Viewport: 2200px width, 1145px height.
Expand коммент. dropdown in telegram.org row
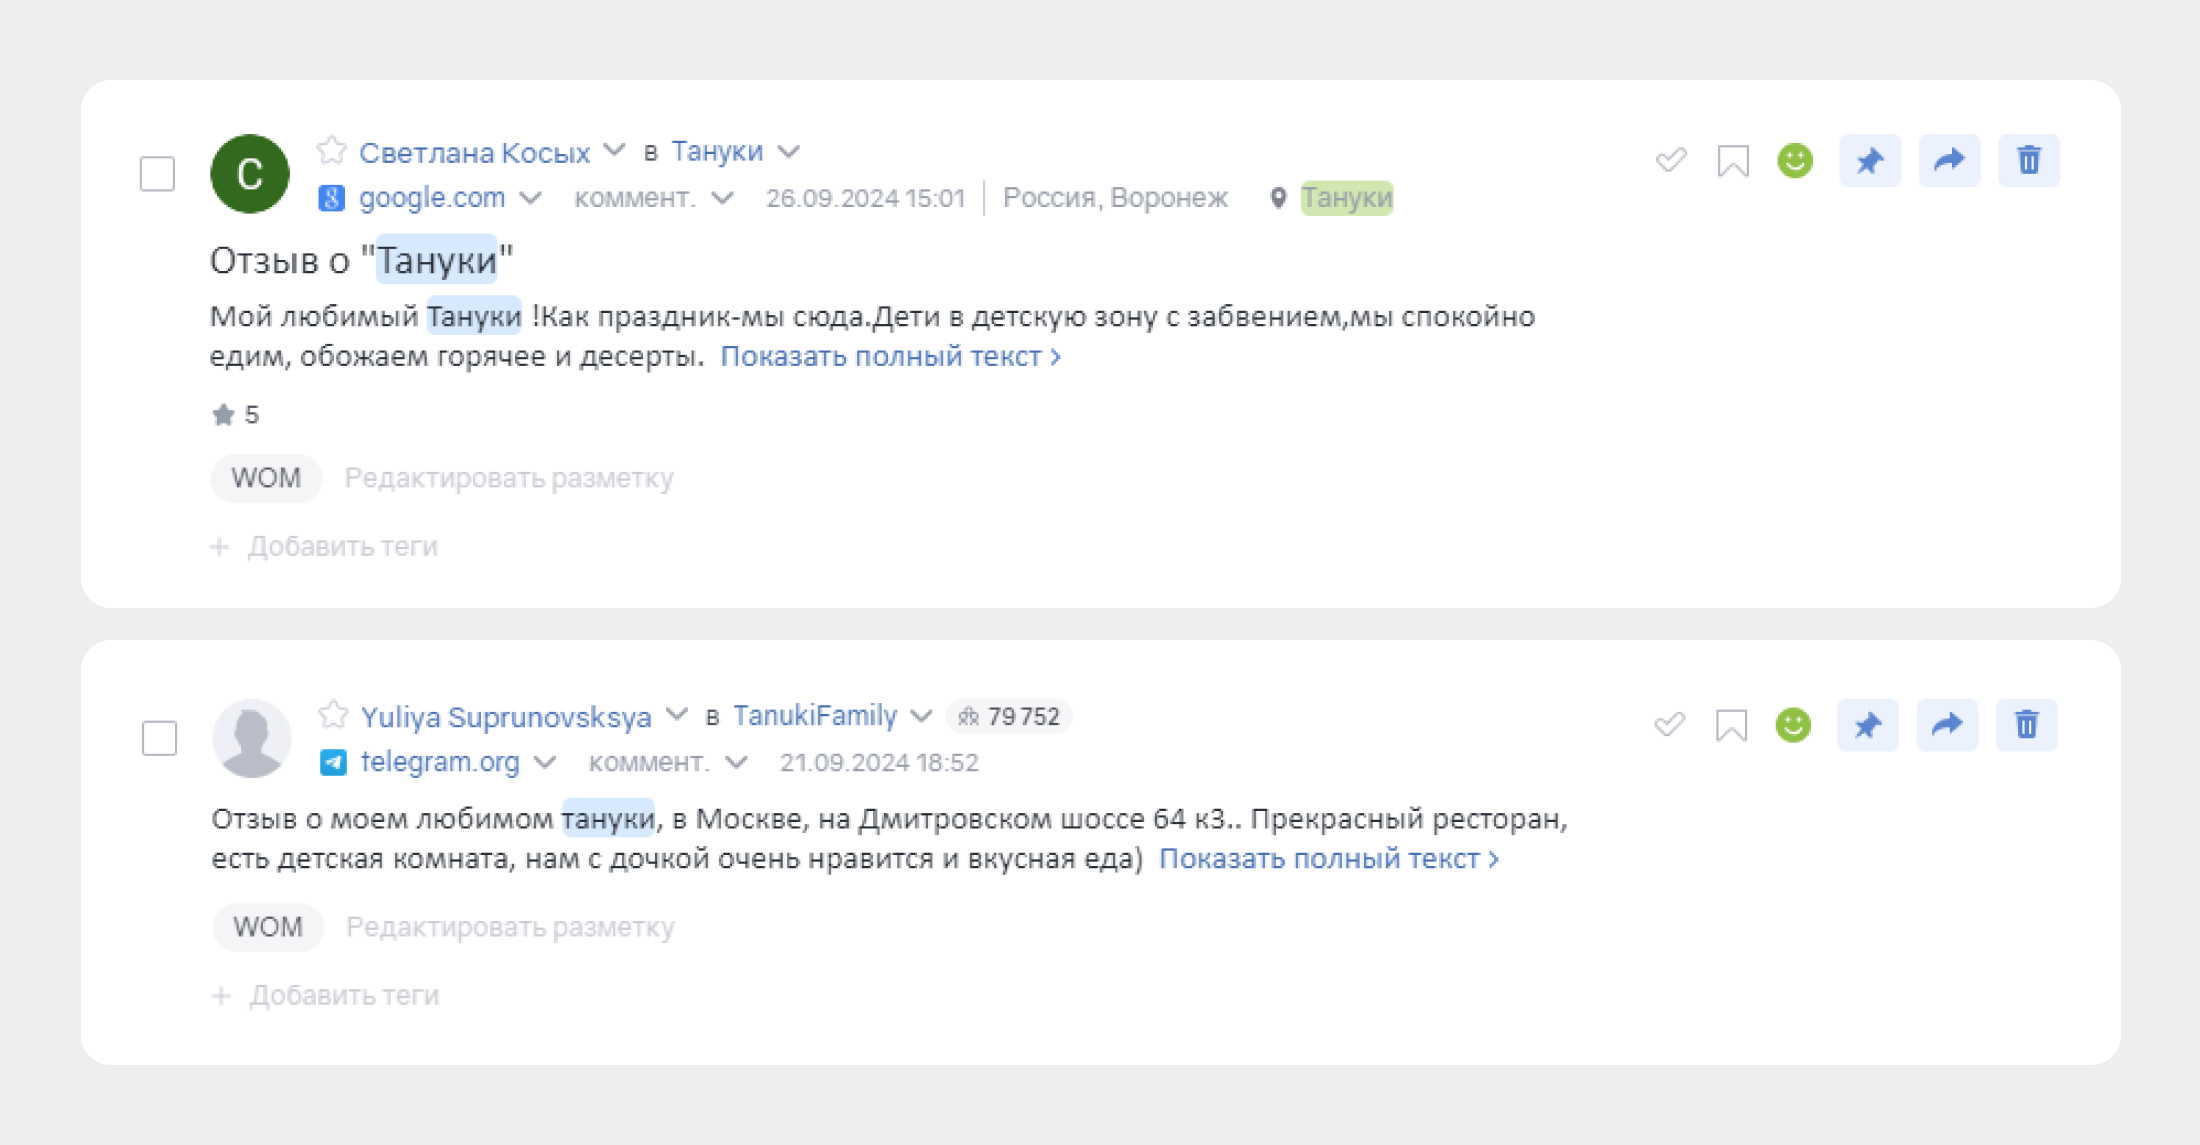[736, 762]
